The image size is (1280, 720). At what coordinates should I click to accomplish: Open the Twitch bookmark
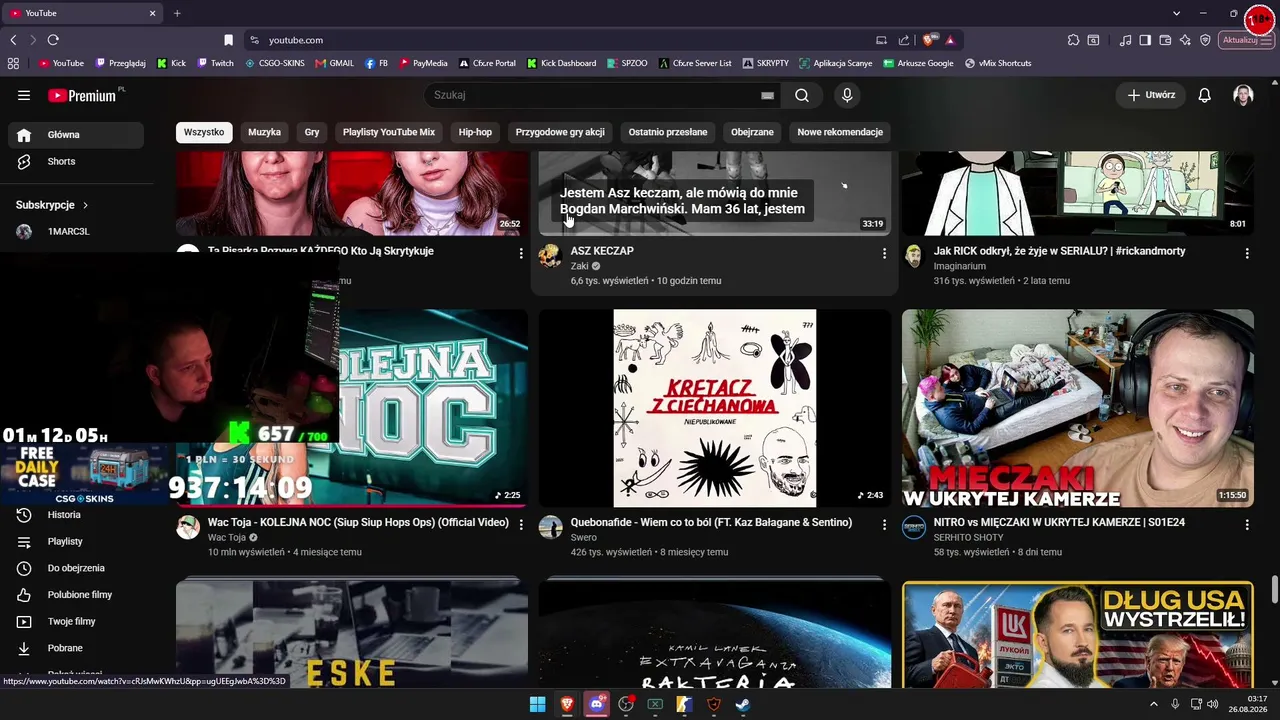click(x=216, y=63)
